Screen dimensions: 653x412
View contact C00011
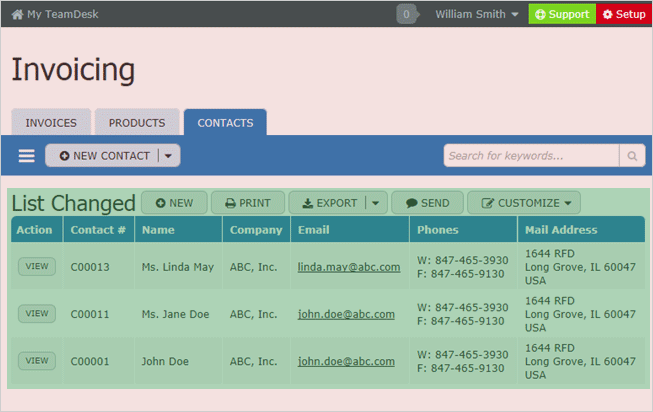pyautogui.click(x=37, y=313)
